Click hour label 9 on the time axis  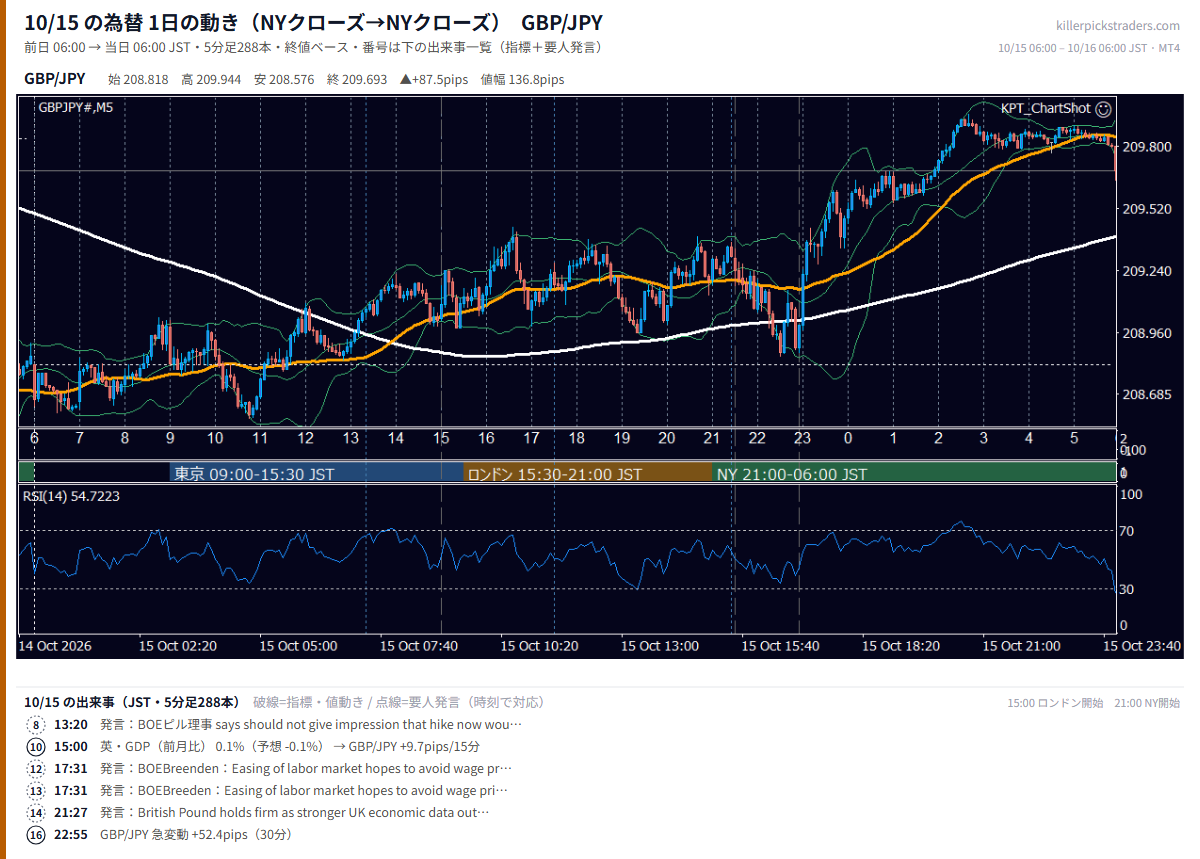(x=170, y=438)
